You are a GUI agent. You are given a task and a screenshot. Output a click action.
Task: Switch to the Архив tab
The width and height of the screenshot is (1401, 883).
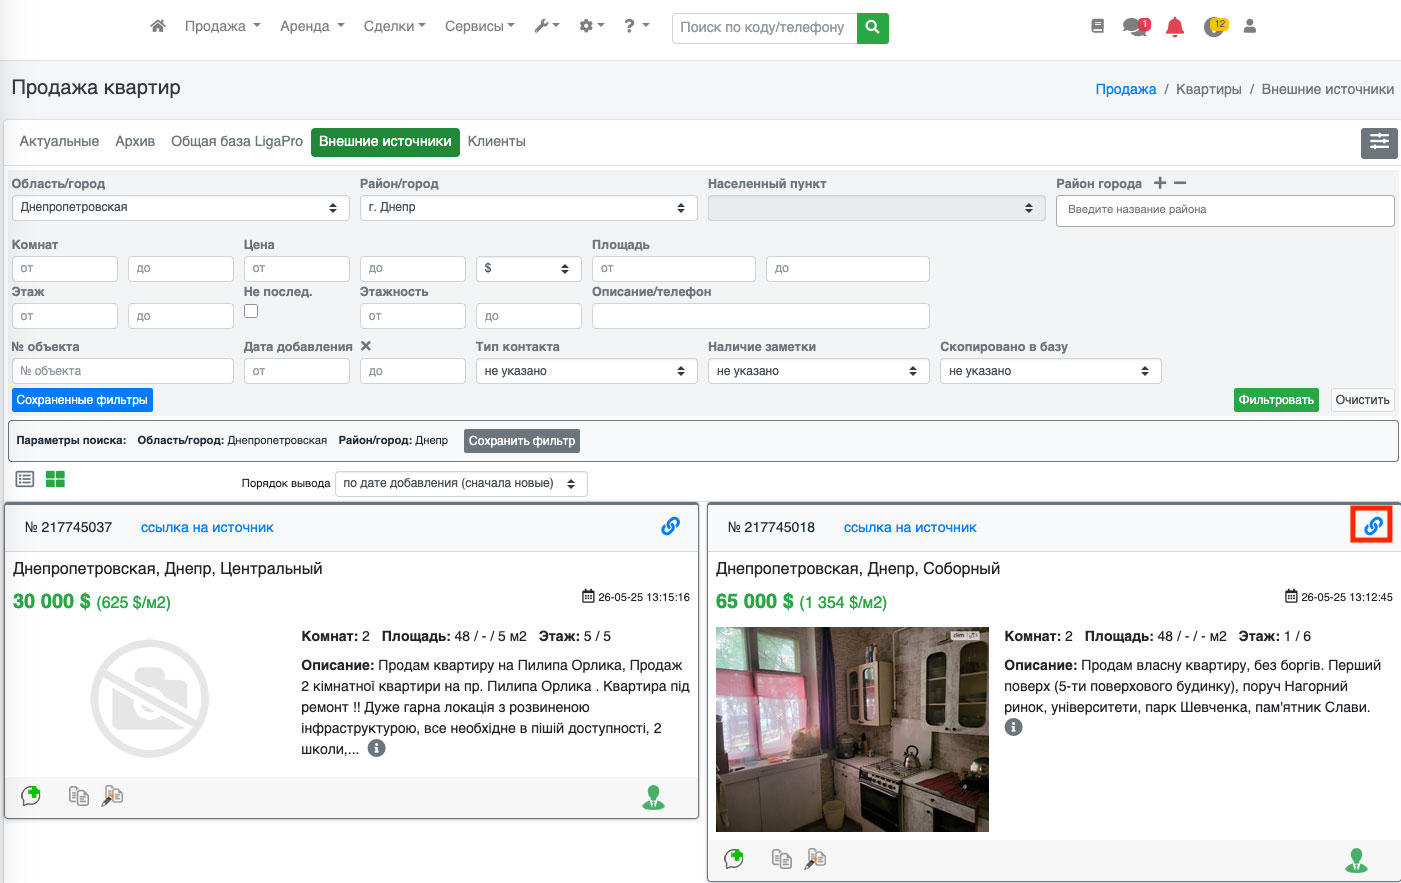135,142
